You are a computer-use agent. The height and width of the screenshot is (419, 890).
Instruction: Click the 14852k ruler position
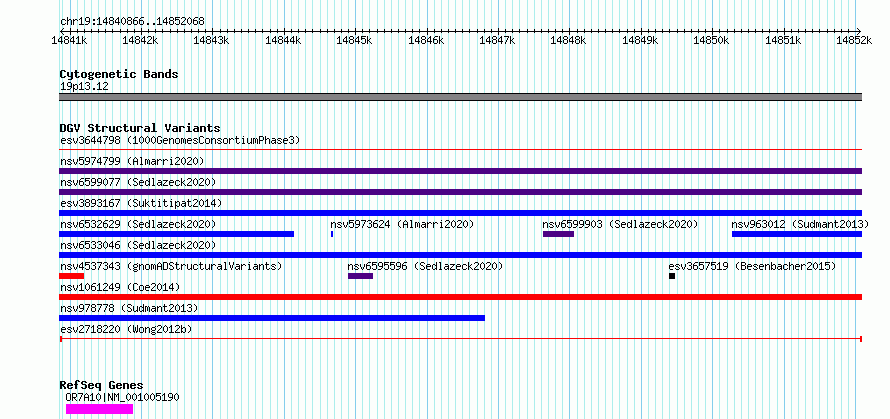click(x=856, y=40)
